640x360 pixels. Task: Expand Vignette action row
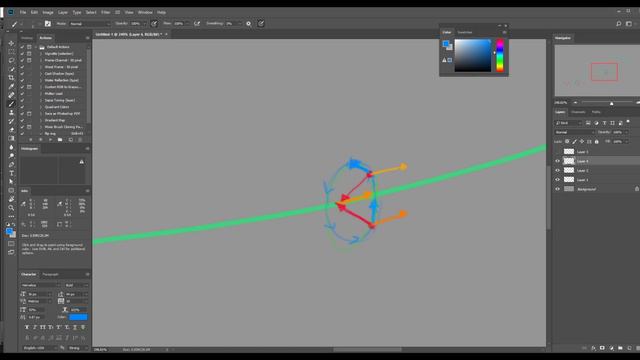click(x=41, y=53)
